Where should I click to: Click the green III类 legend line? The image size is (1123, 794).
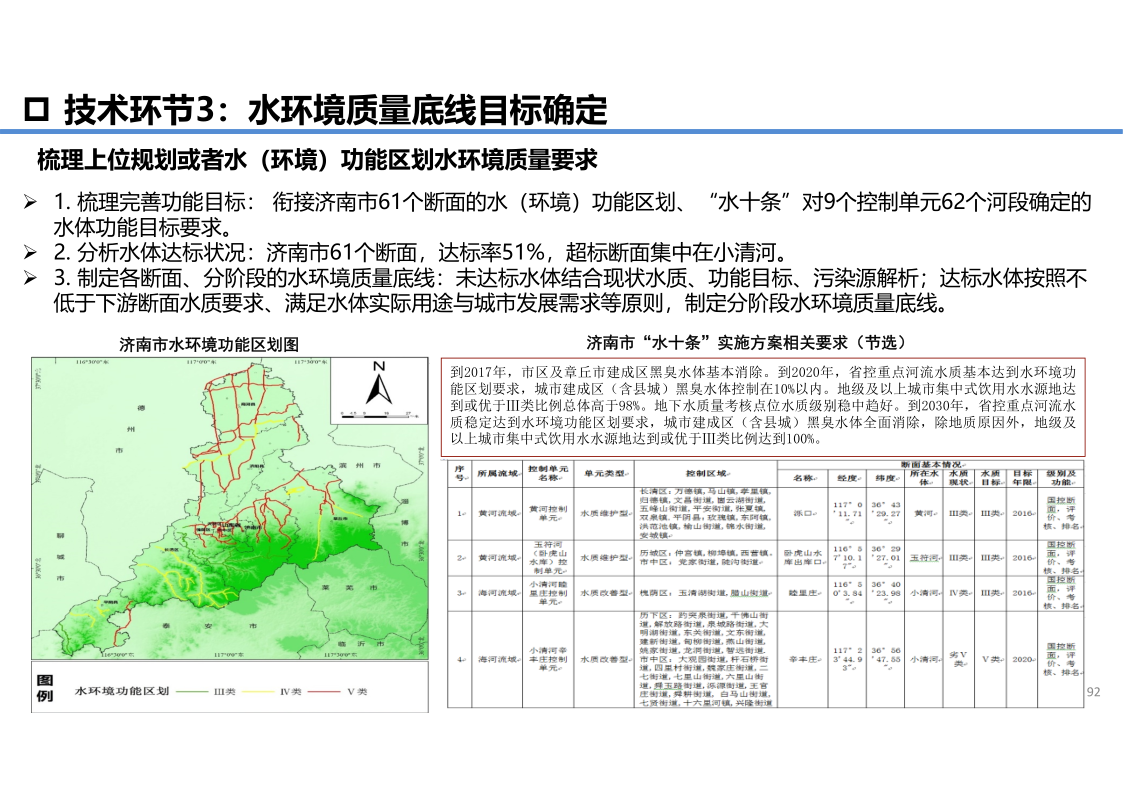coord(192,692)
